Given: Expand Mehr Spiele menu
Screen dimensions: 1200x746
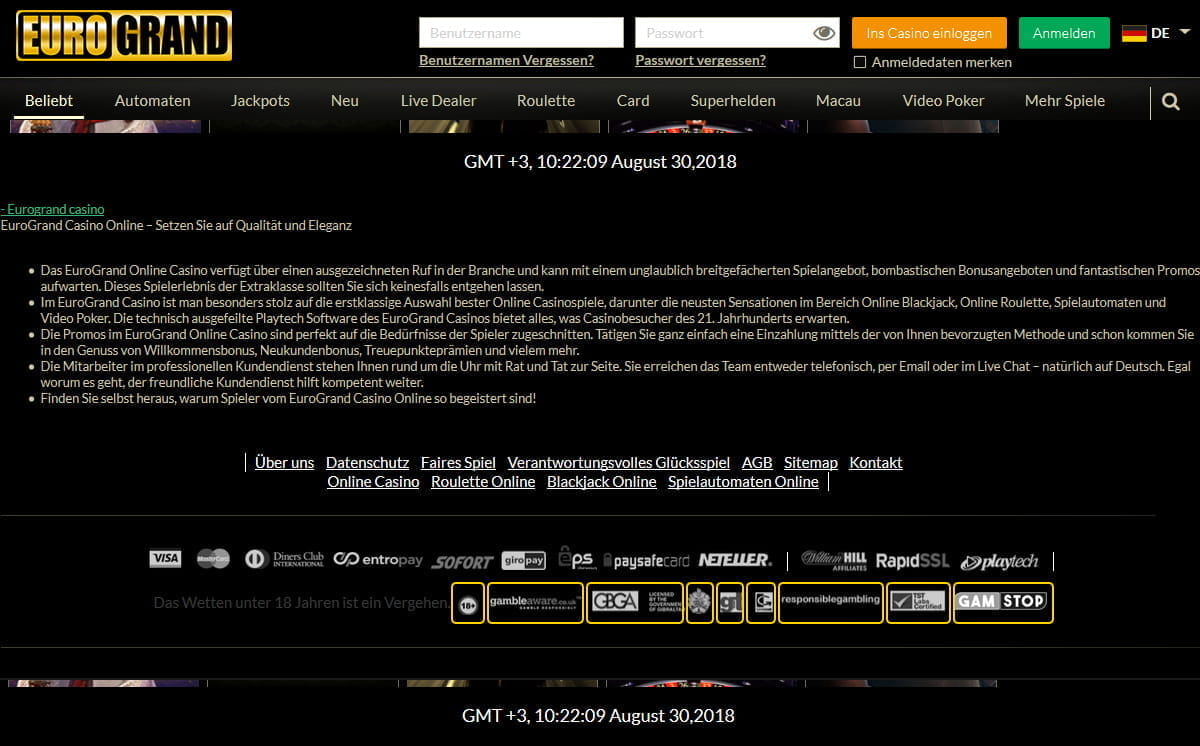Looking at the screenshot, I should coord(1065,100).
